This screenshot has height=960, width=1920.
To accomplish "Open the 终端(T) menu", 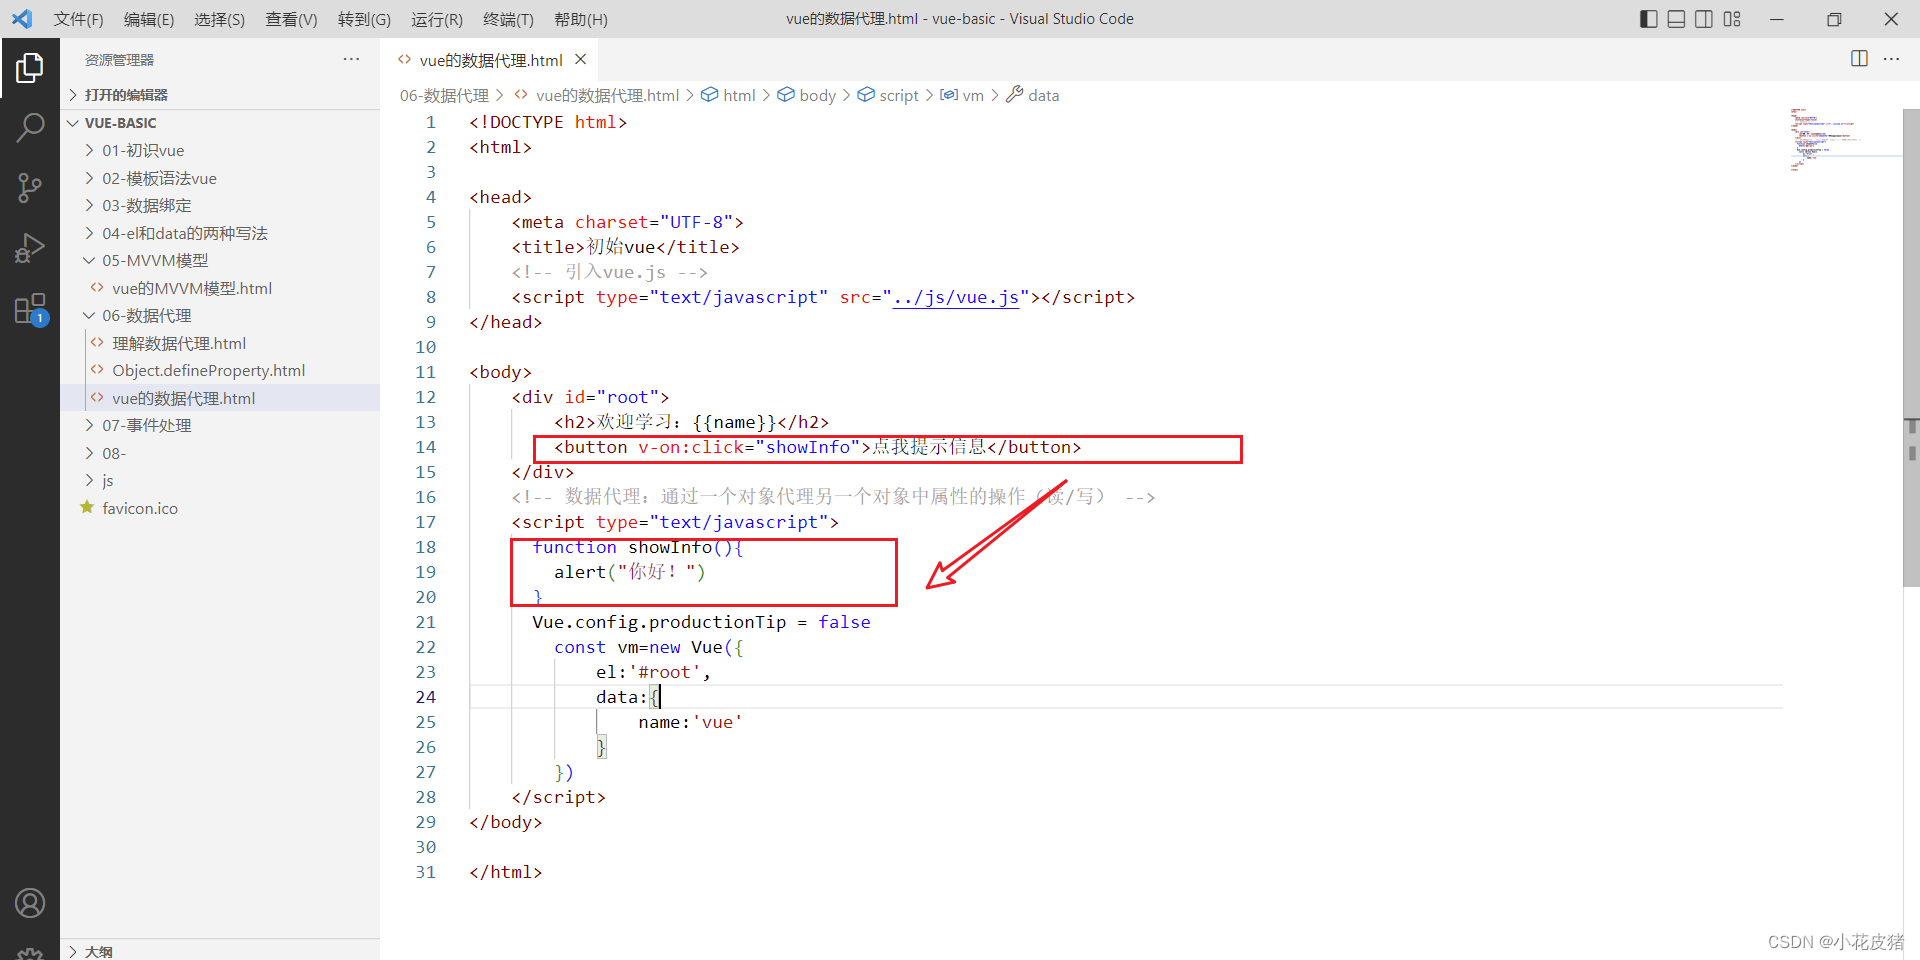I will pyautogui.click(x=508, y=19).
